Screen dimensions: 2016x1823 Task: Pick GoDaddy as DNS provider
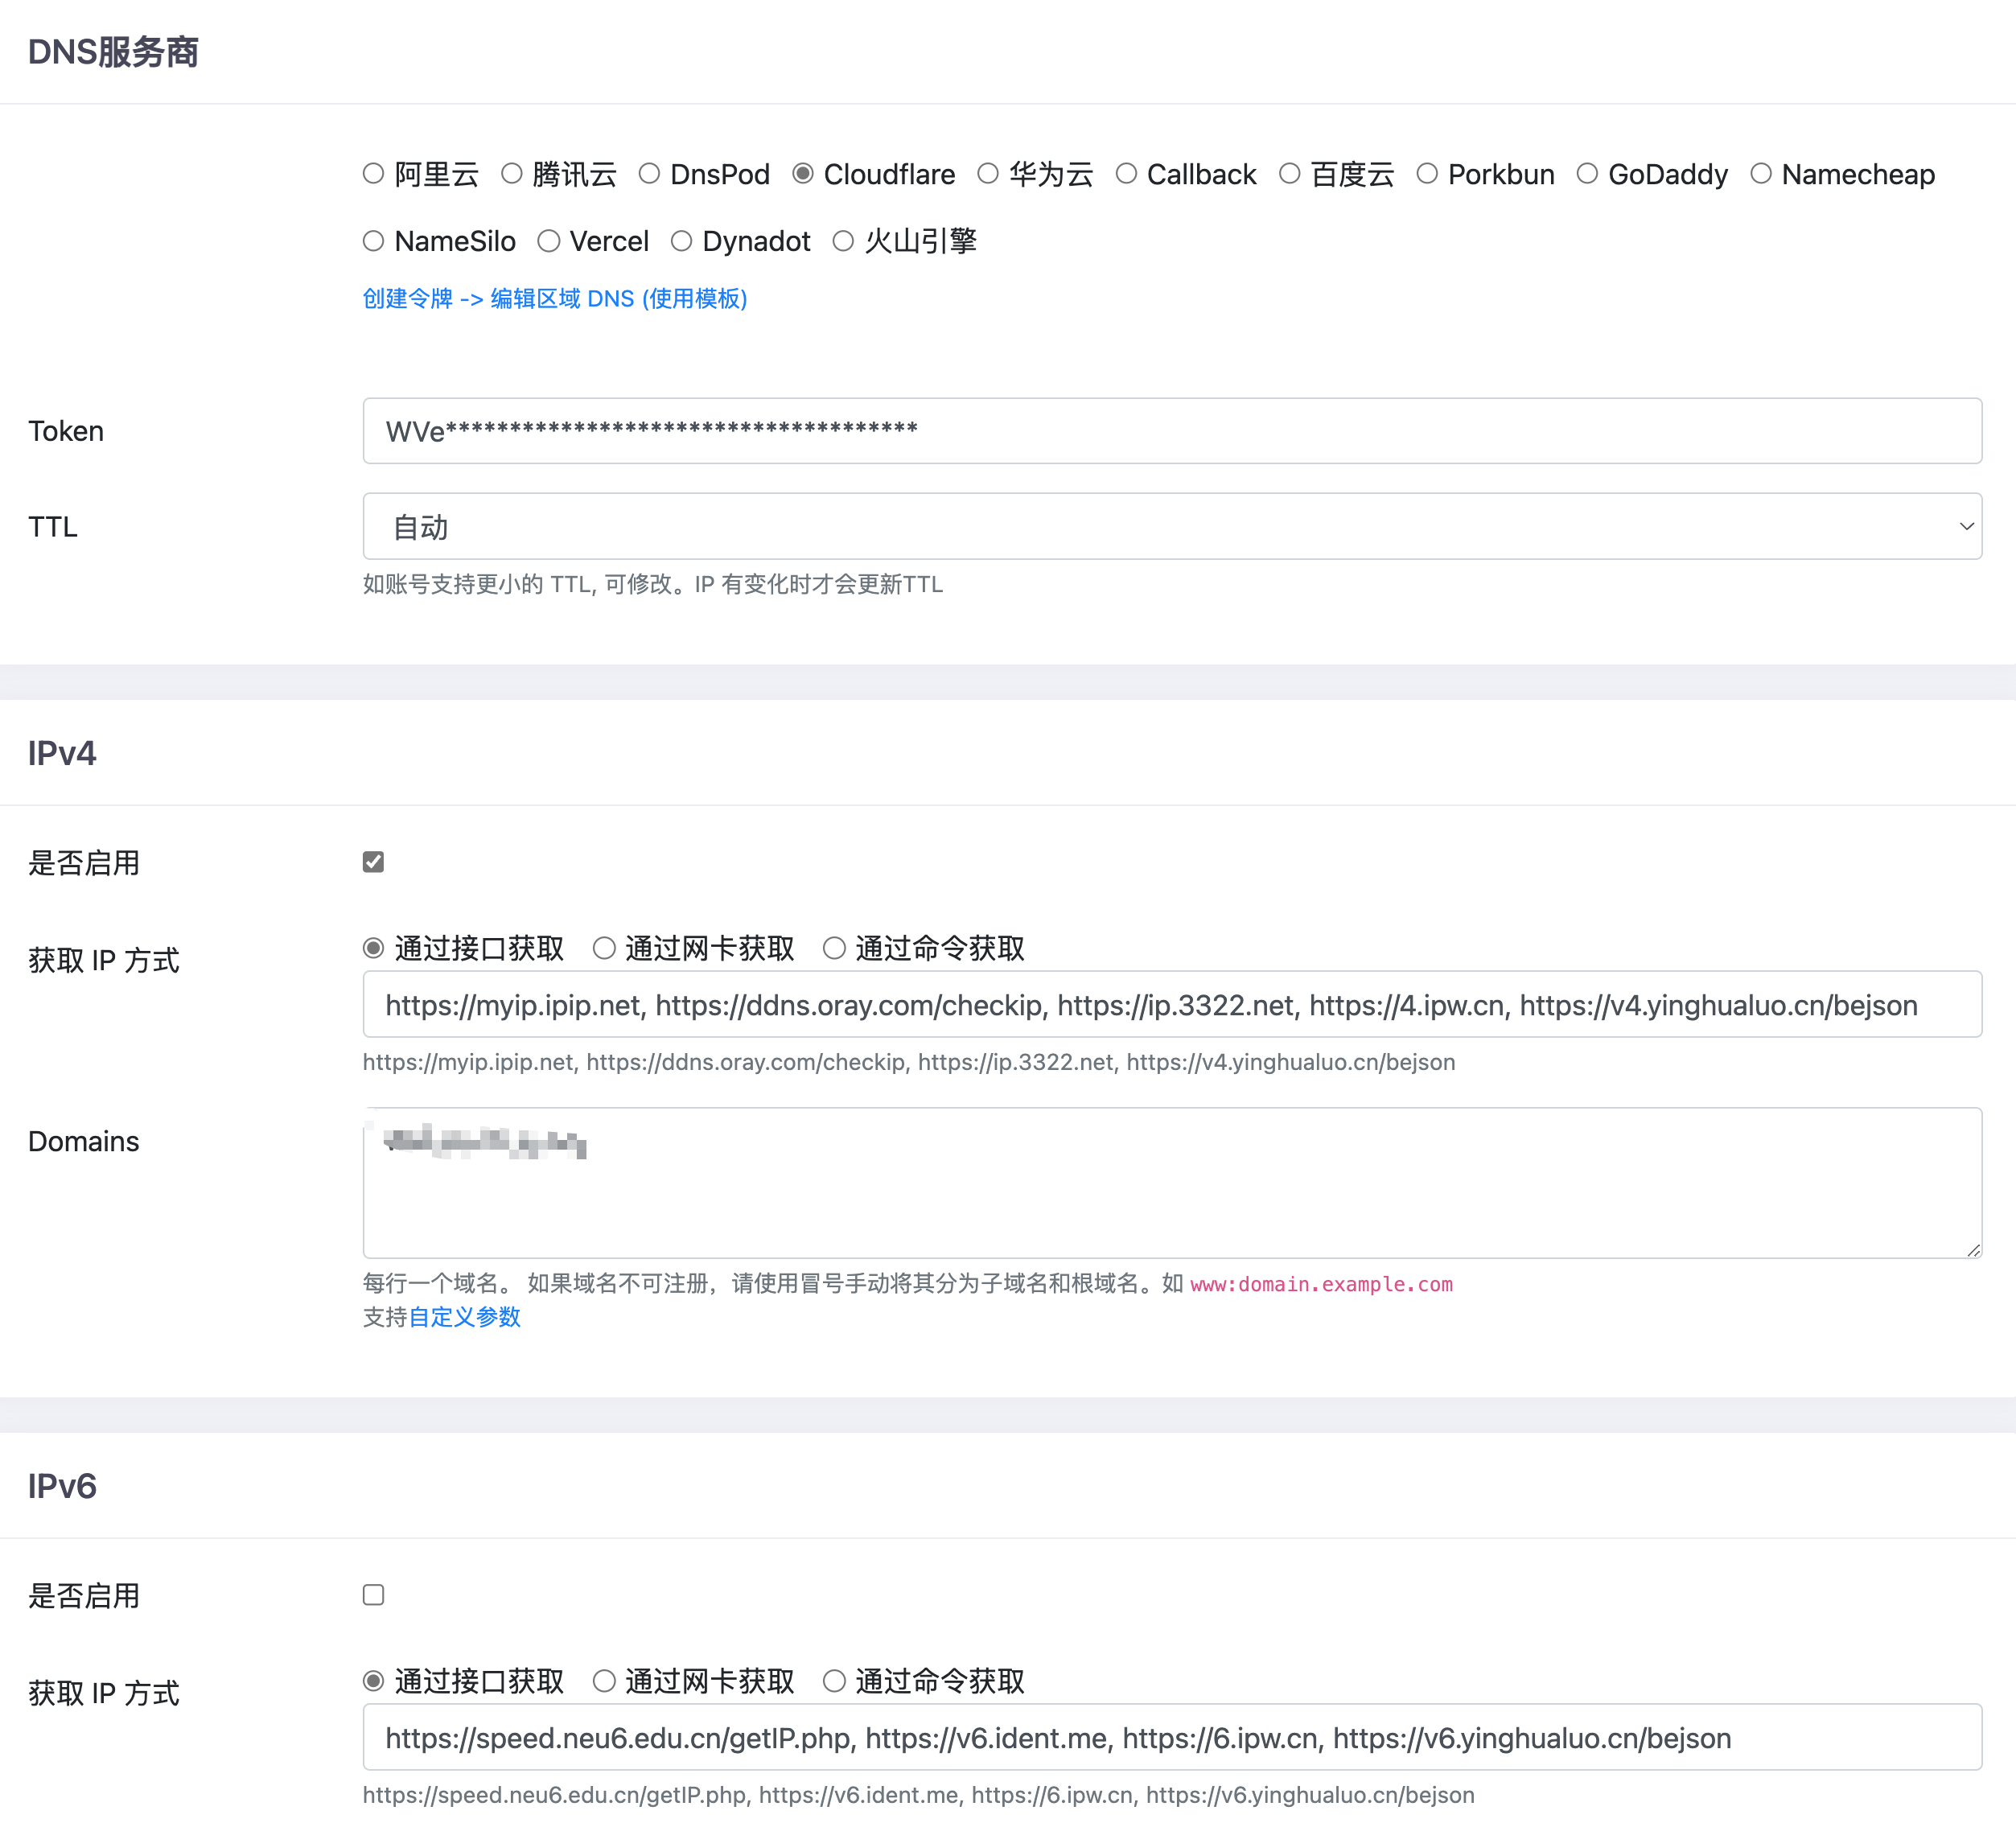(1587, 174)
